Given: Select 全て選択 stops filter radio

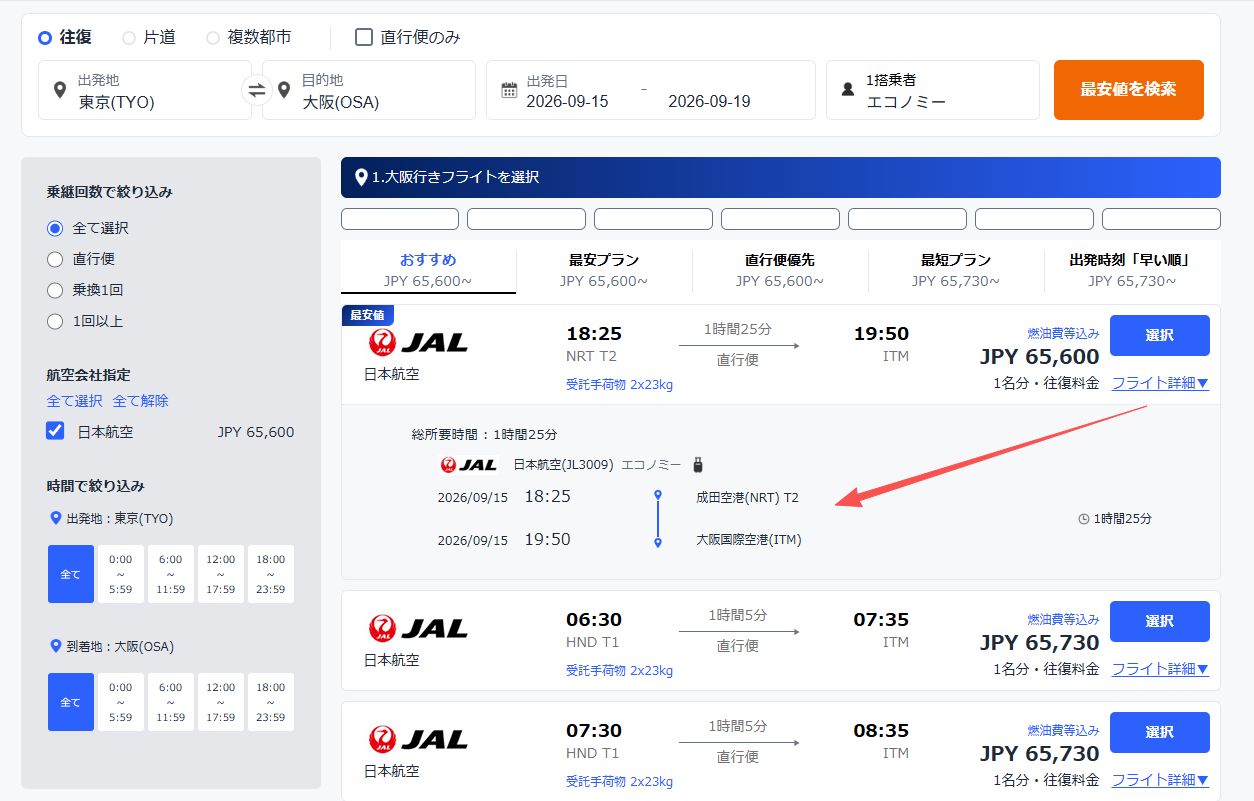Looking at the screenshot, I should 55,228.
